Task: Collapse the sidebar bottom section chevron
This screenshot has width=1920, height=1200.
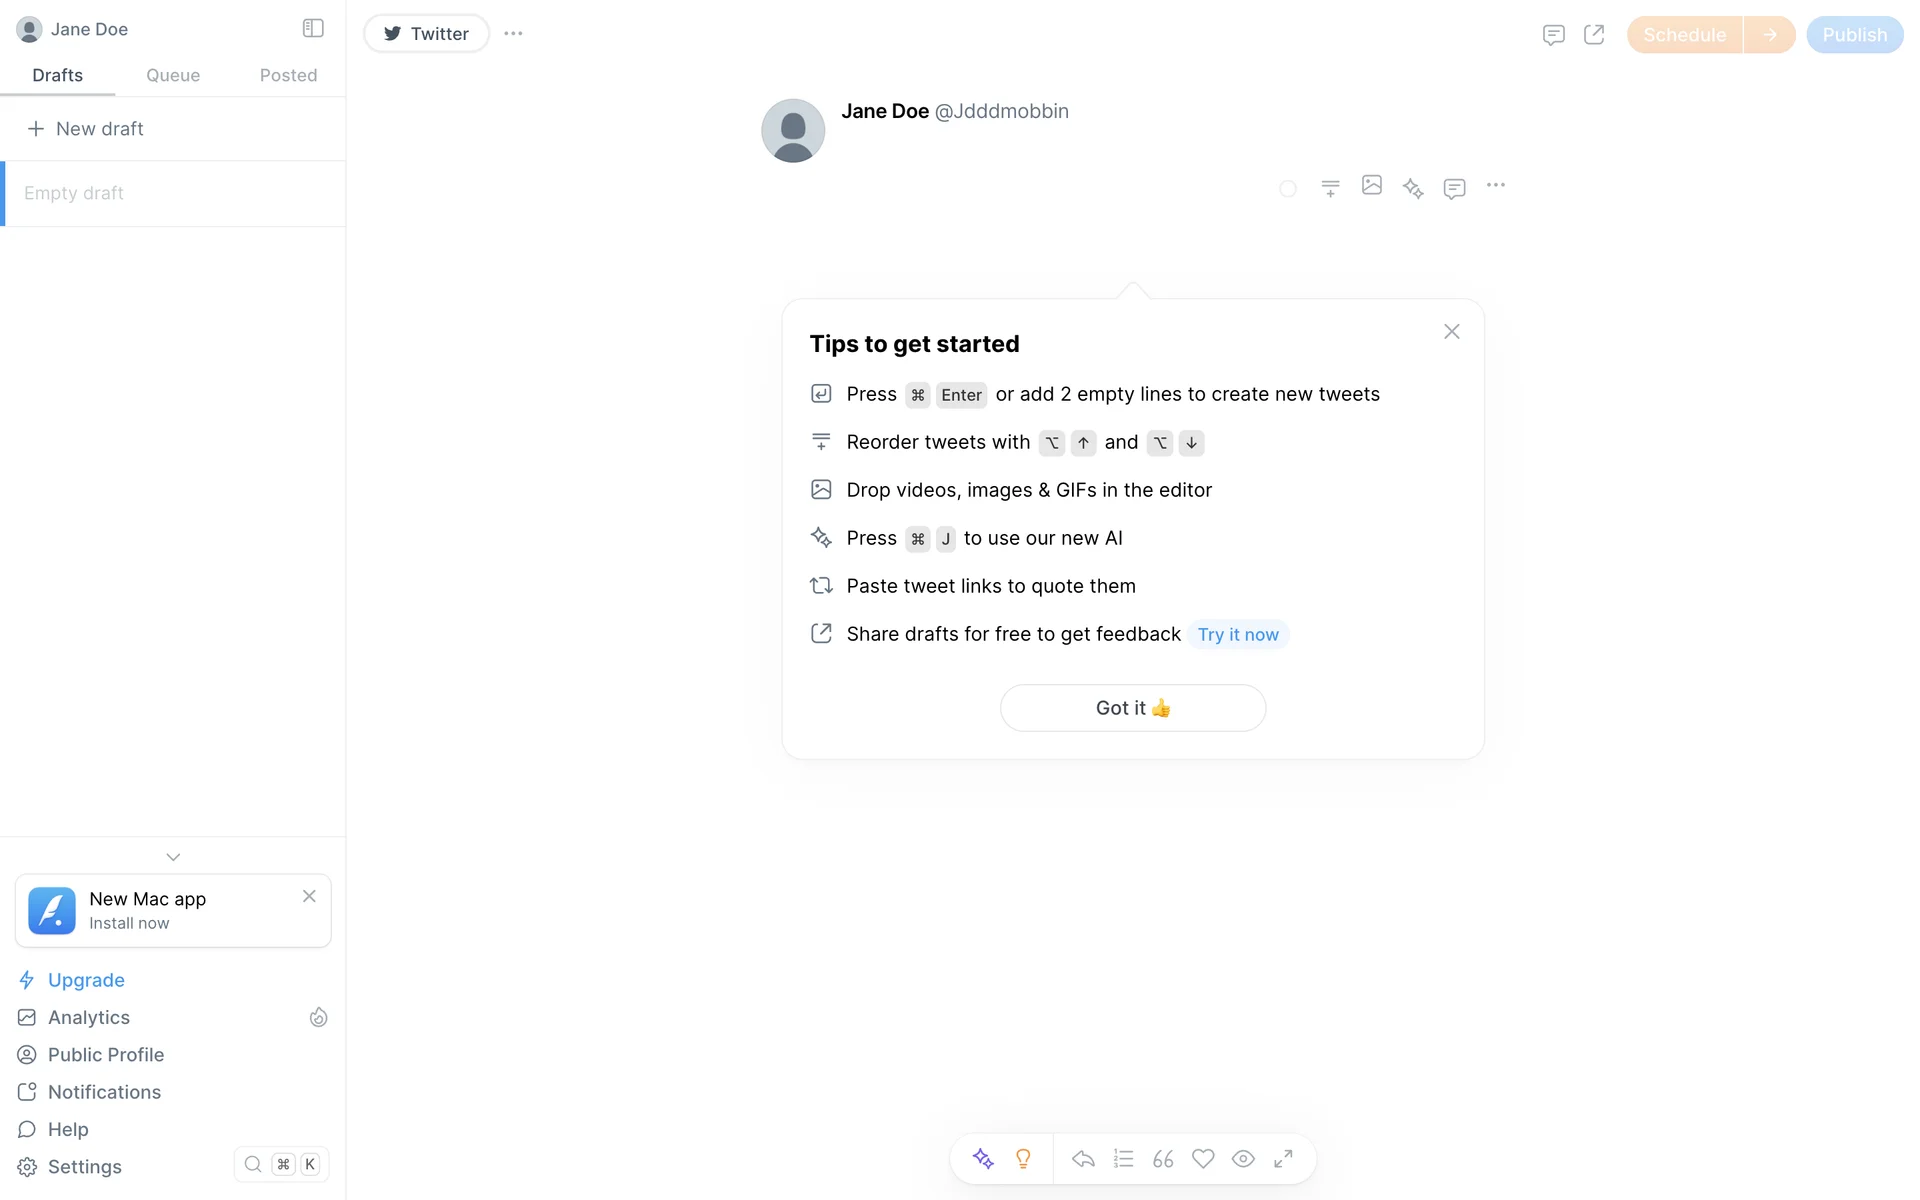Action: click(173, 857)
